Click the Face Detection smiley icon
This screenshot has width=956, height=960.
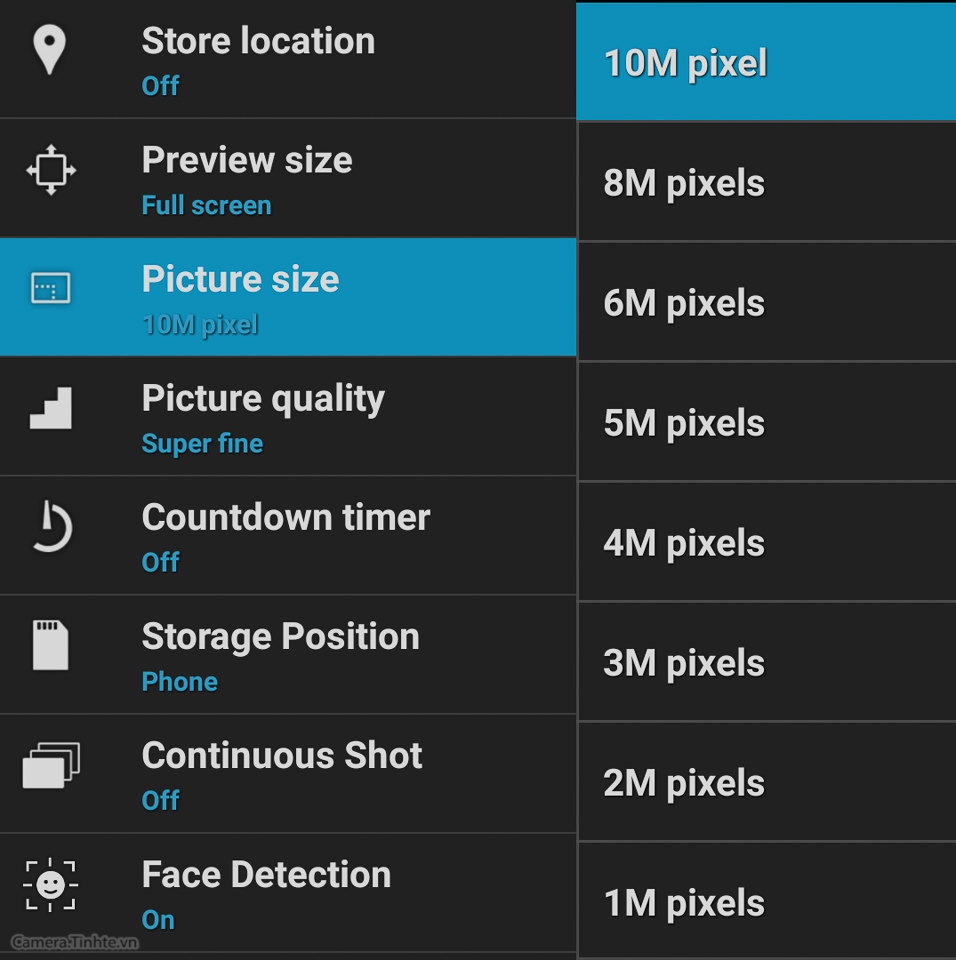(x=50, y=884)
